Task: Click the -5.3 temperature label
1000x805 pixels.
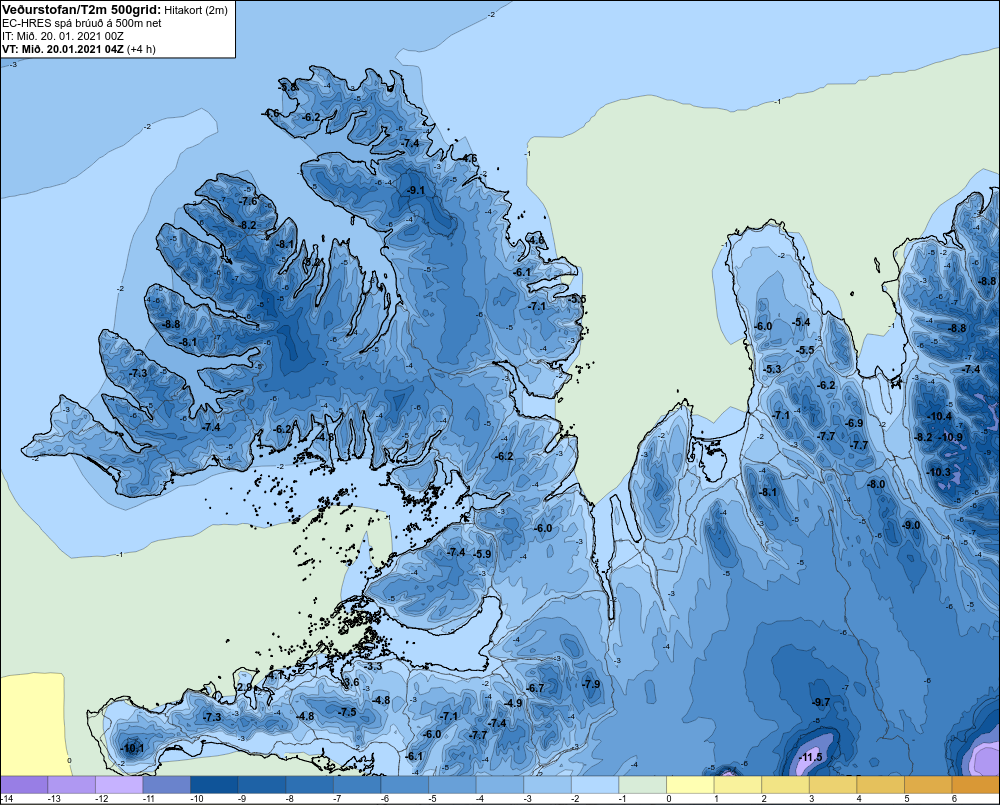Action: (x=772, y=369)
